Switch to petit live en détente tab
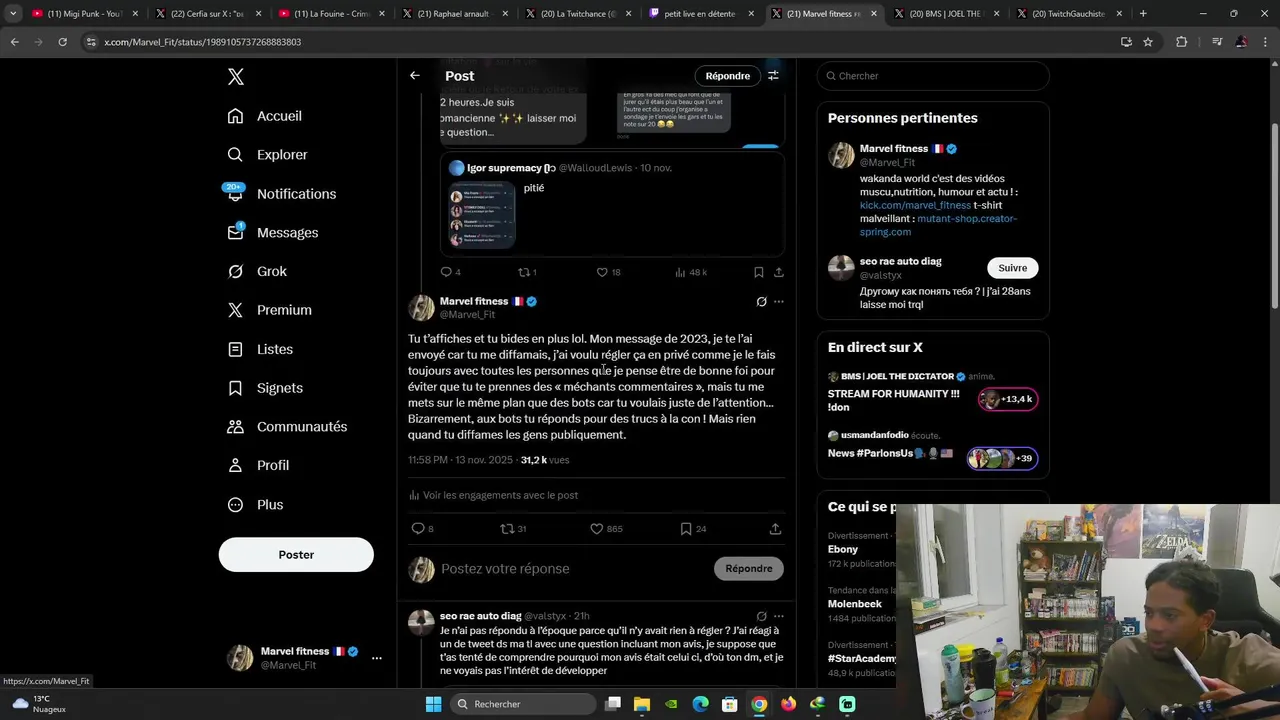1280x720 pixels. (700, 14)
